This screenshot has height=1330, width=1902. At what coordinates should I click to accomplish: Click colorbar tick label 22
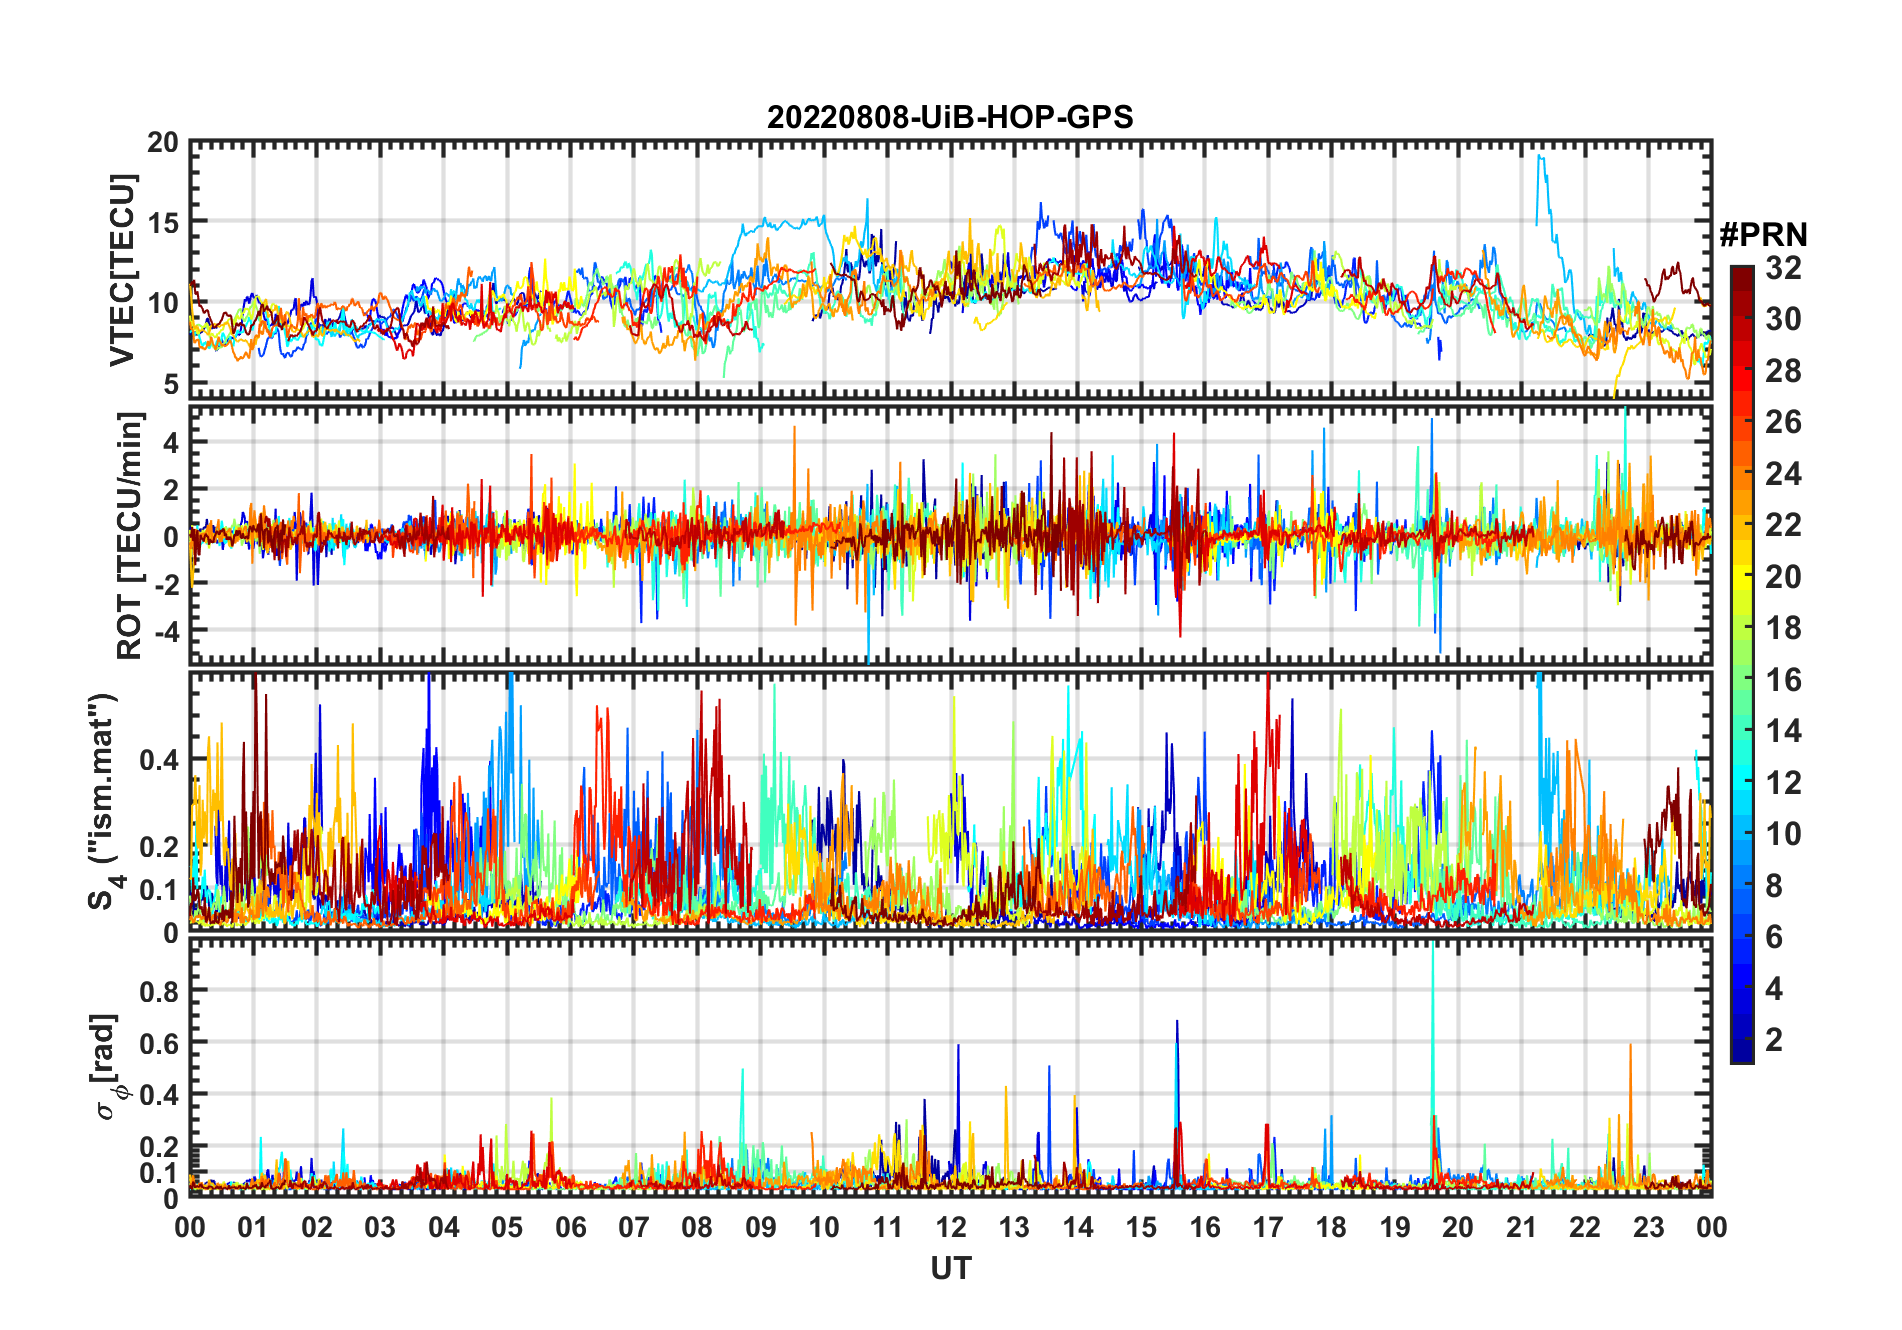click(1783, 525)
